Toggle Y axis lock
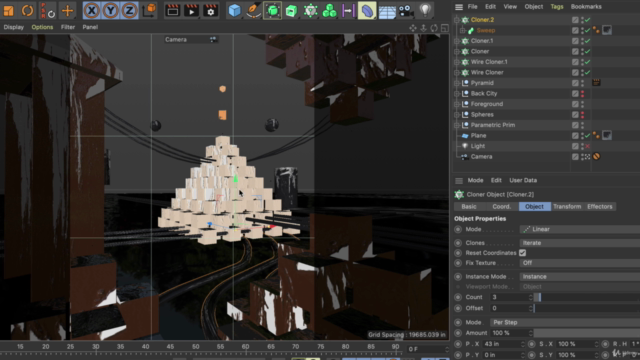640x360 pixels. pyautogui.click(x=111, y=10)
